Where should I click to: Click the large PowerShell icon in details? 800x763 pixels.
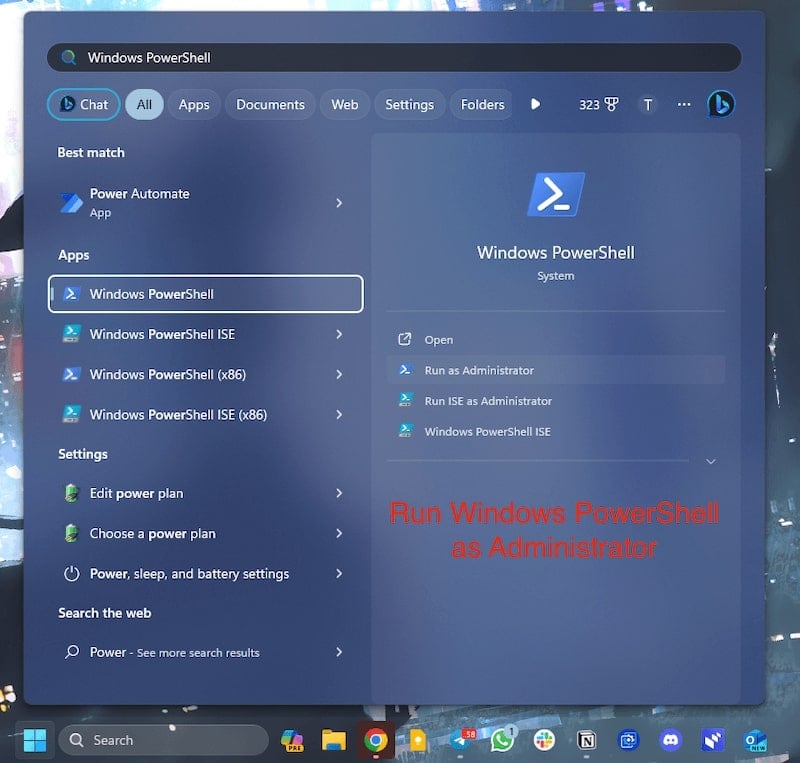pos(556,194)
